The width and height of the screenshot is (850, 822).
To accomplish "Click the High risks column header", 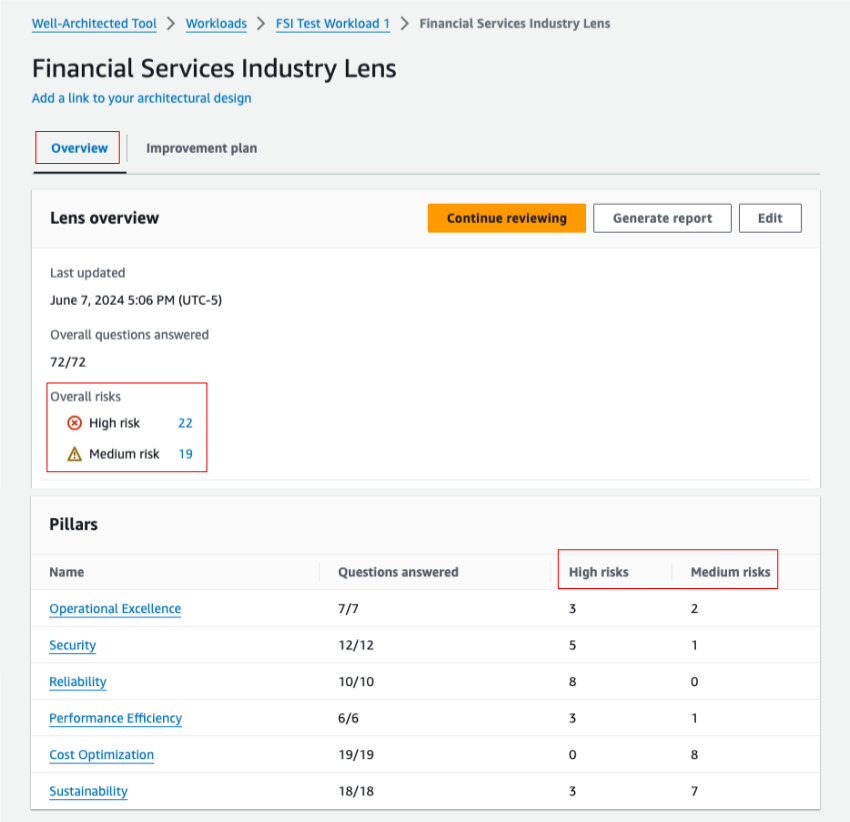I will pyautogui.click(x=598, y=572).
